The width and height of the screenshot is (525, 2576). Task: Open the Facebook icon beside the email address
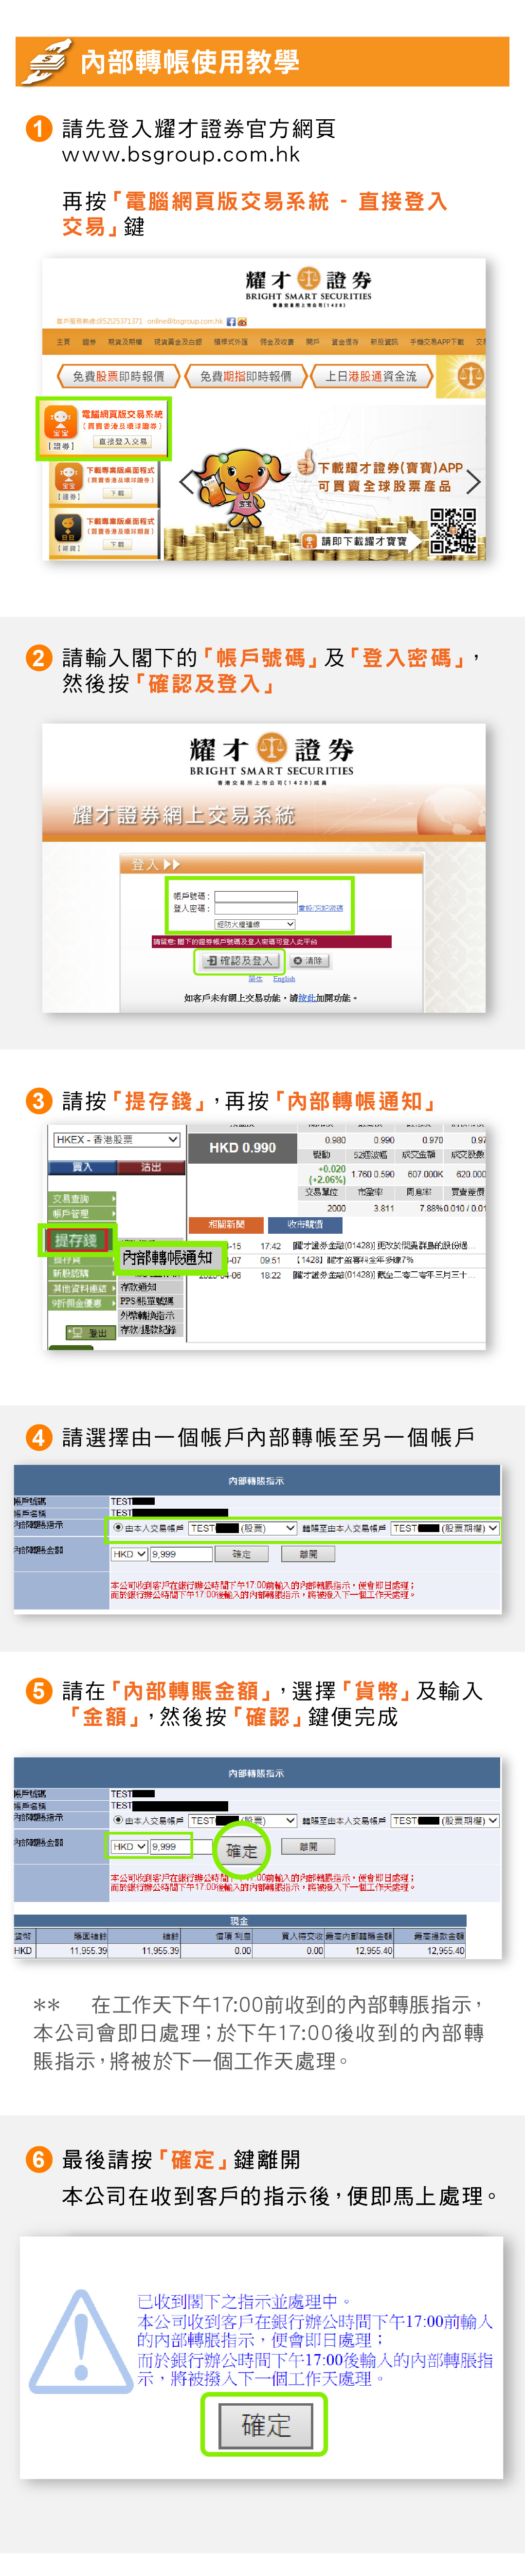coord(231,322)
